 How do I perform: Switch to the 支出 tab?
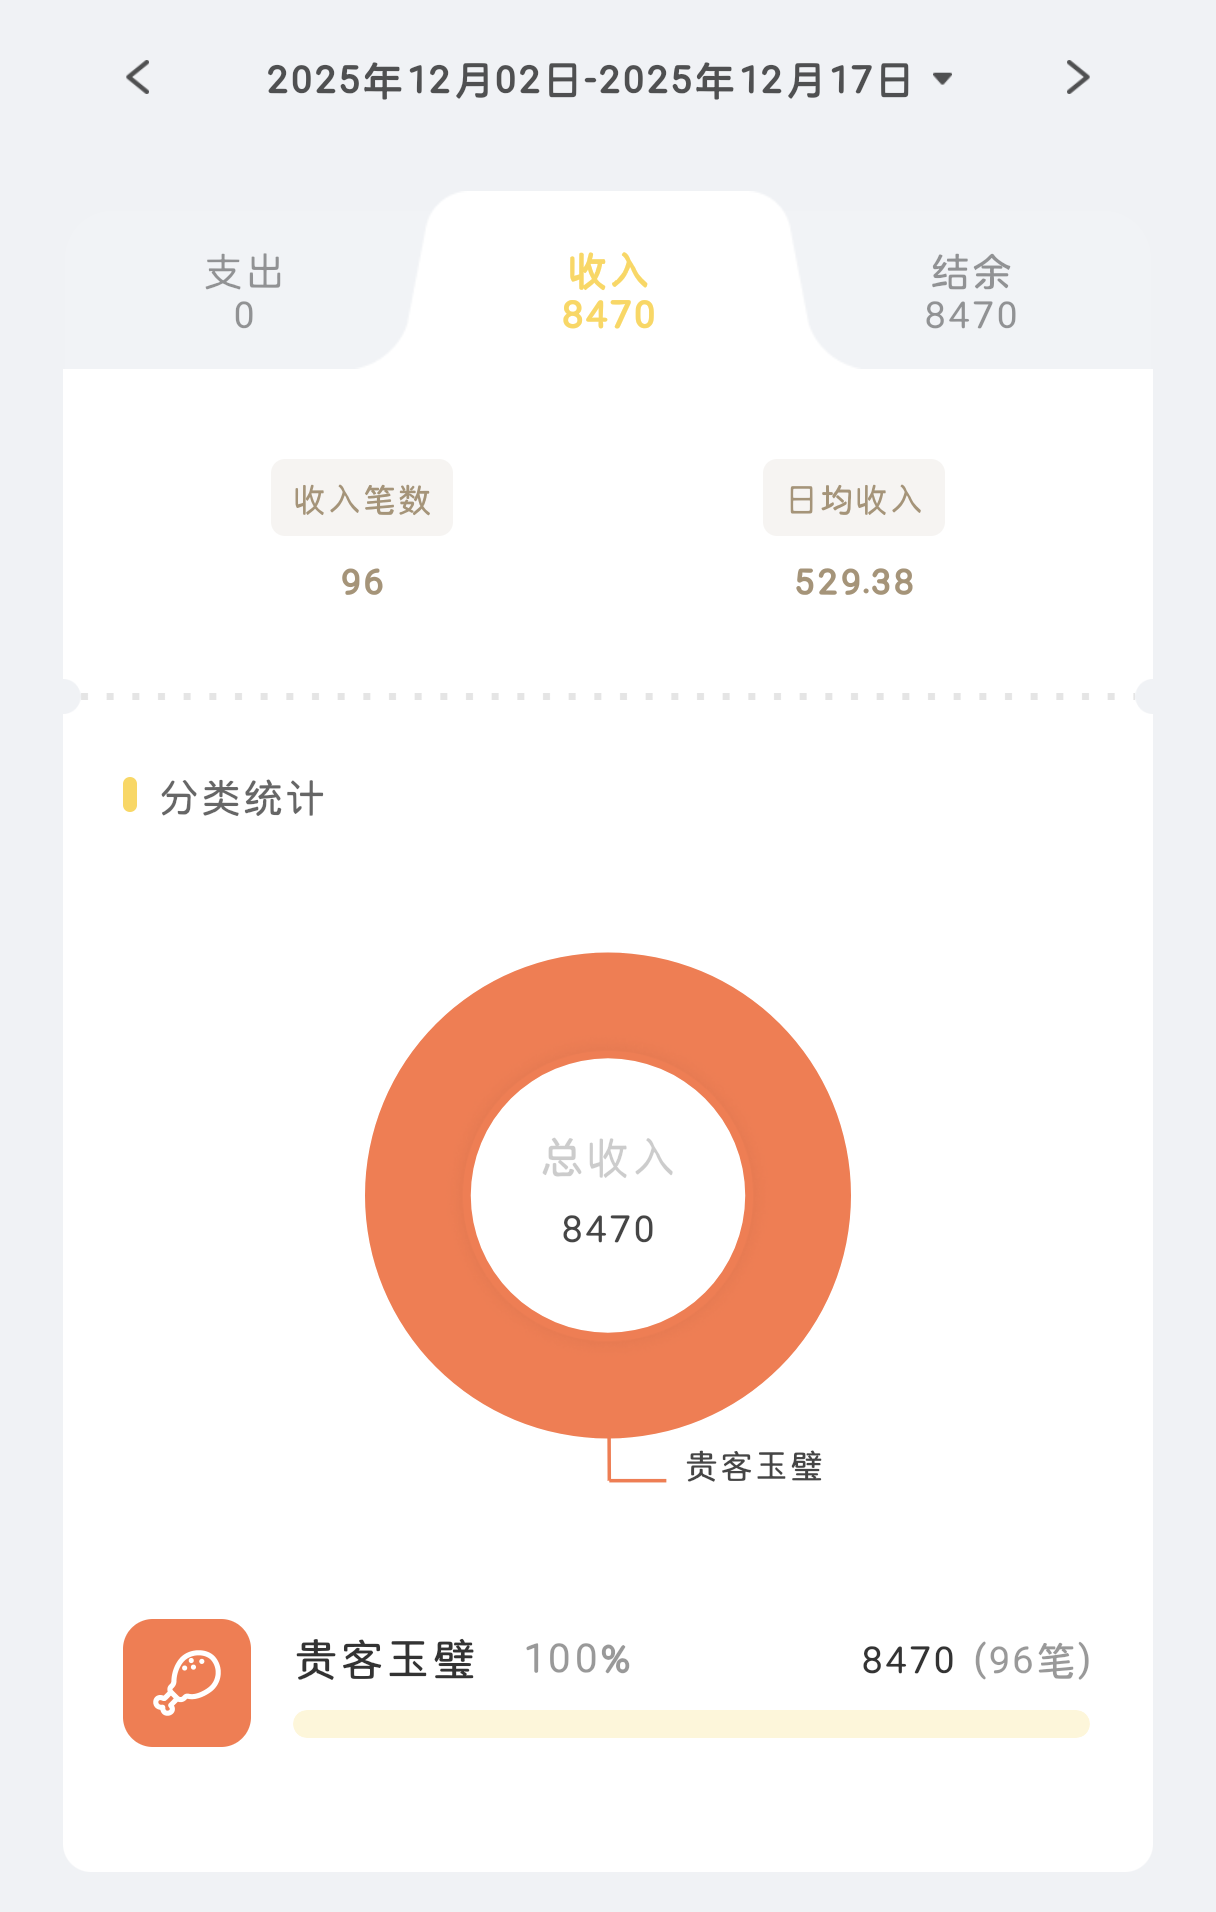coord(244,291)
